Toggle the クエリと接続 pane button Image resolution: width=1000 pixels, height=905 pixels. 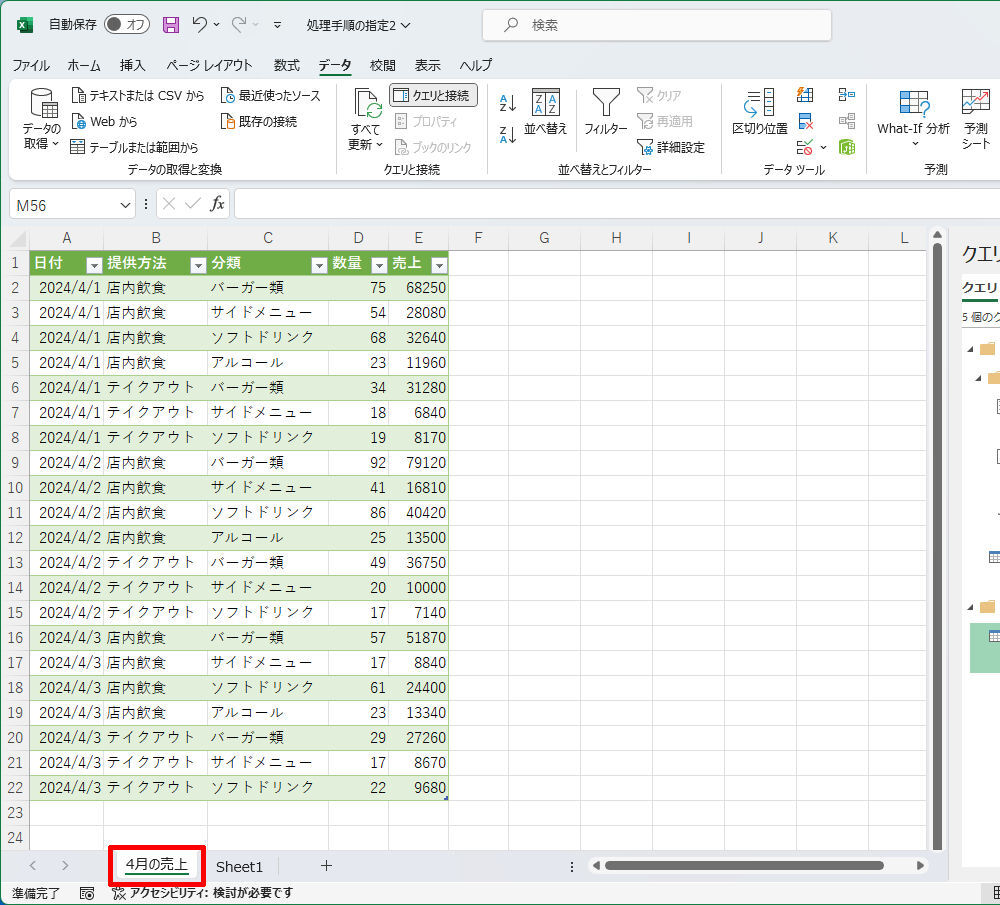433,95
